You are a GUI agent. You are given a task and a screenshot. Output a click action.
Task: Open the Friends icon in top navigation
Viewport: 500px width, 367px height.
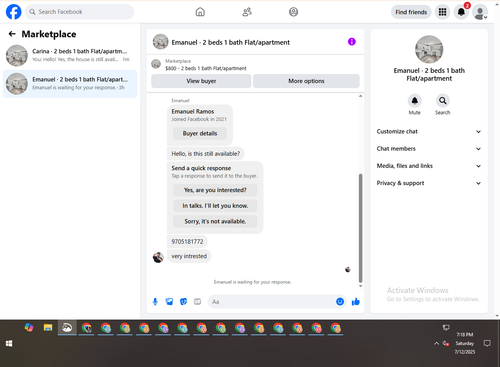tap(247, 12)
